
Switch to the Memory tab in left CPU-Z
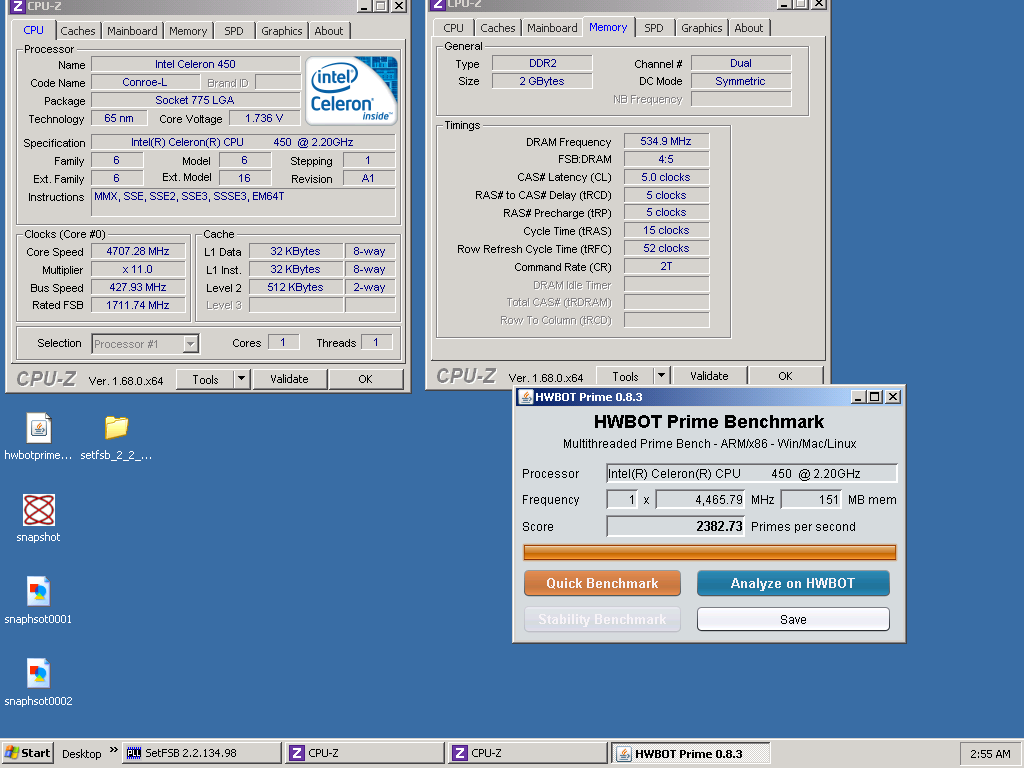[x=188, y=31]
